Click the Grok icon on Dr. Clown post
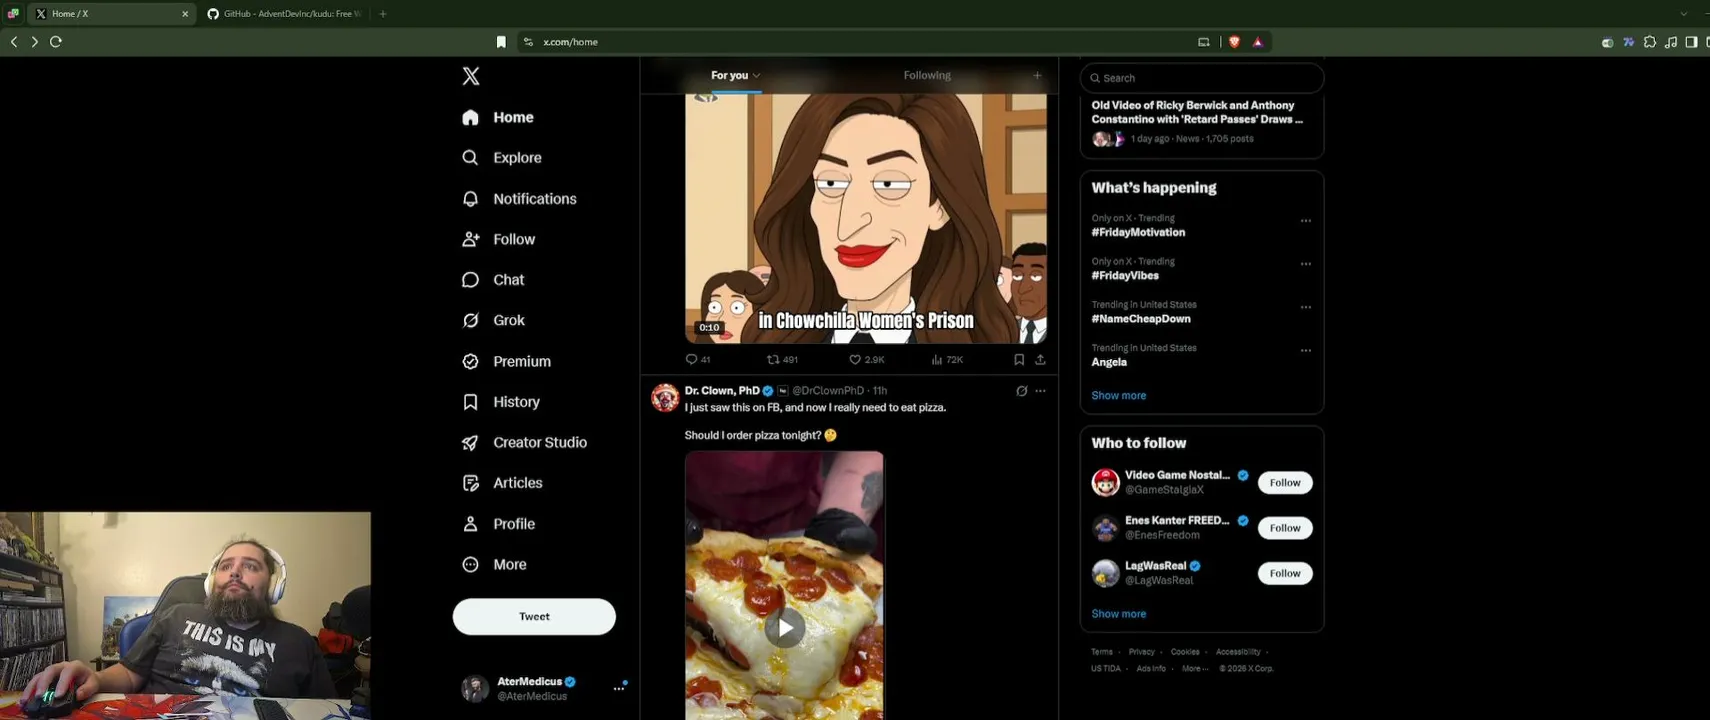This screenshot has height=720, width=1710. tap(1021, 391)
